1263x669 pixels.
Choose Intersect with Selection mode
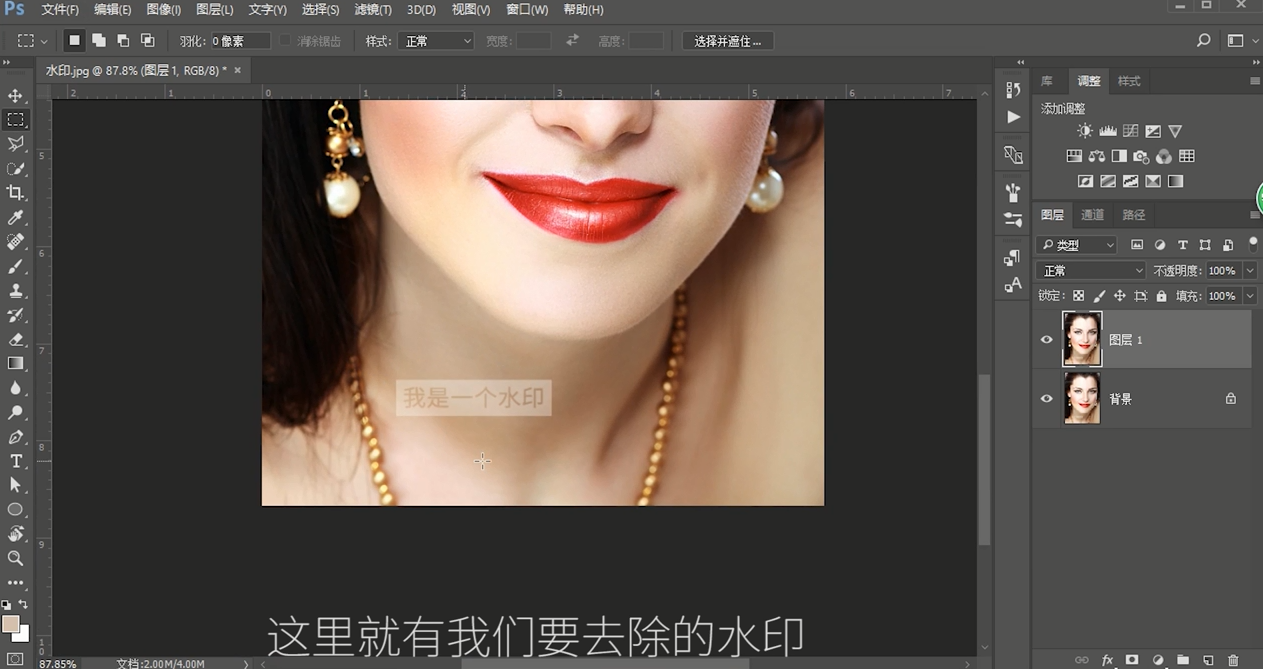[x=148, y=41]
